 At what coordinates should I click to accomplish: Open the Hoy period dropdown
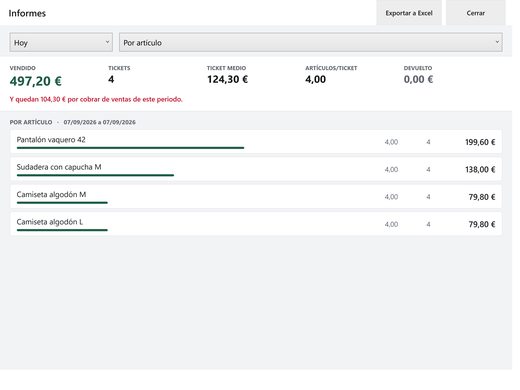coord(61,42)
